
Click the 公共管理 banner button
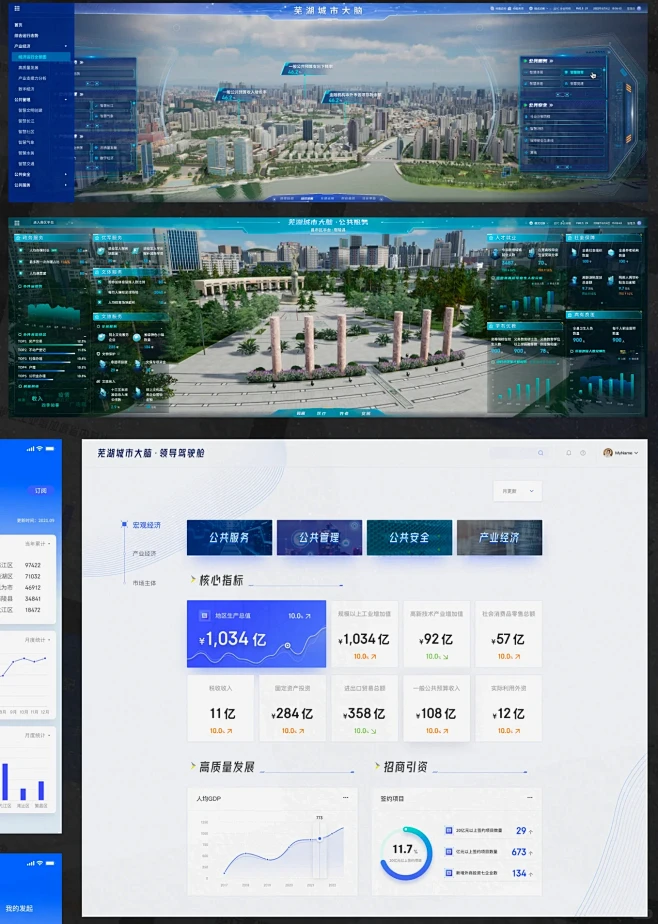tap(318, 537)
